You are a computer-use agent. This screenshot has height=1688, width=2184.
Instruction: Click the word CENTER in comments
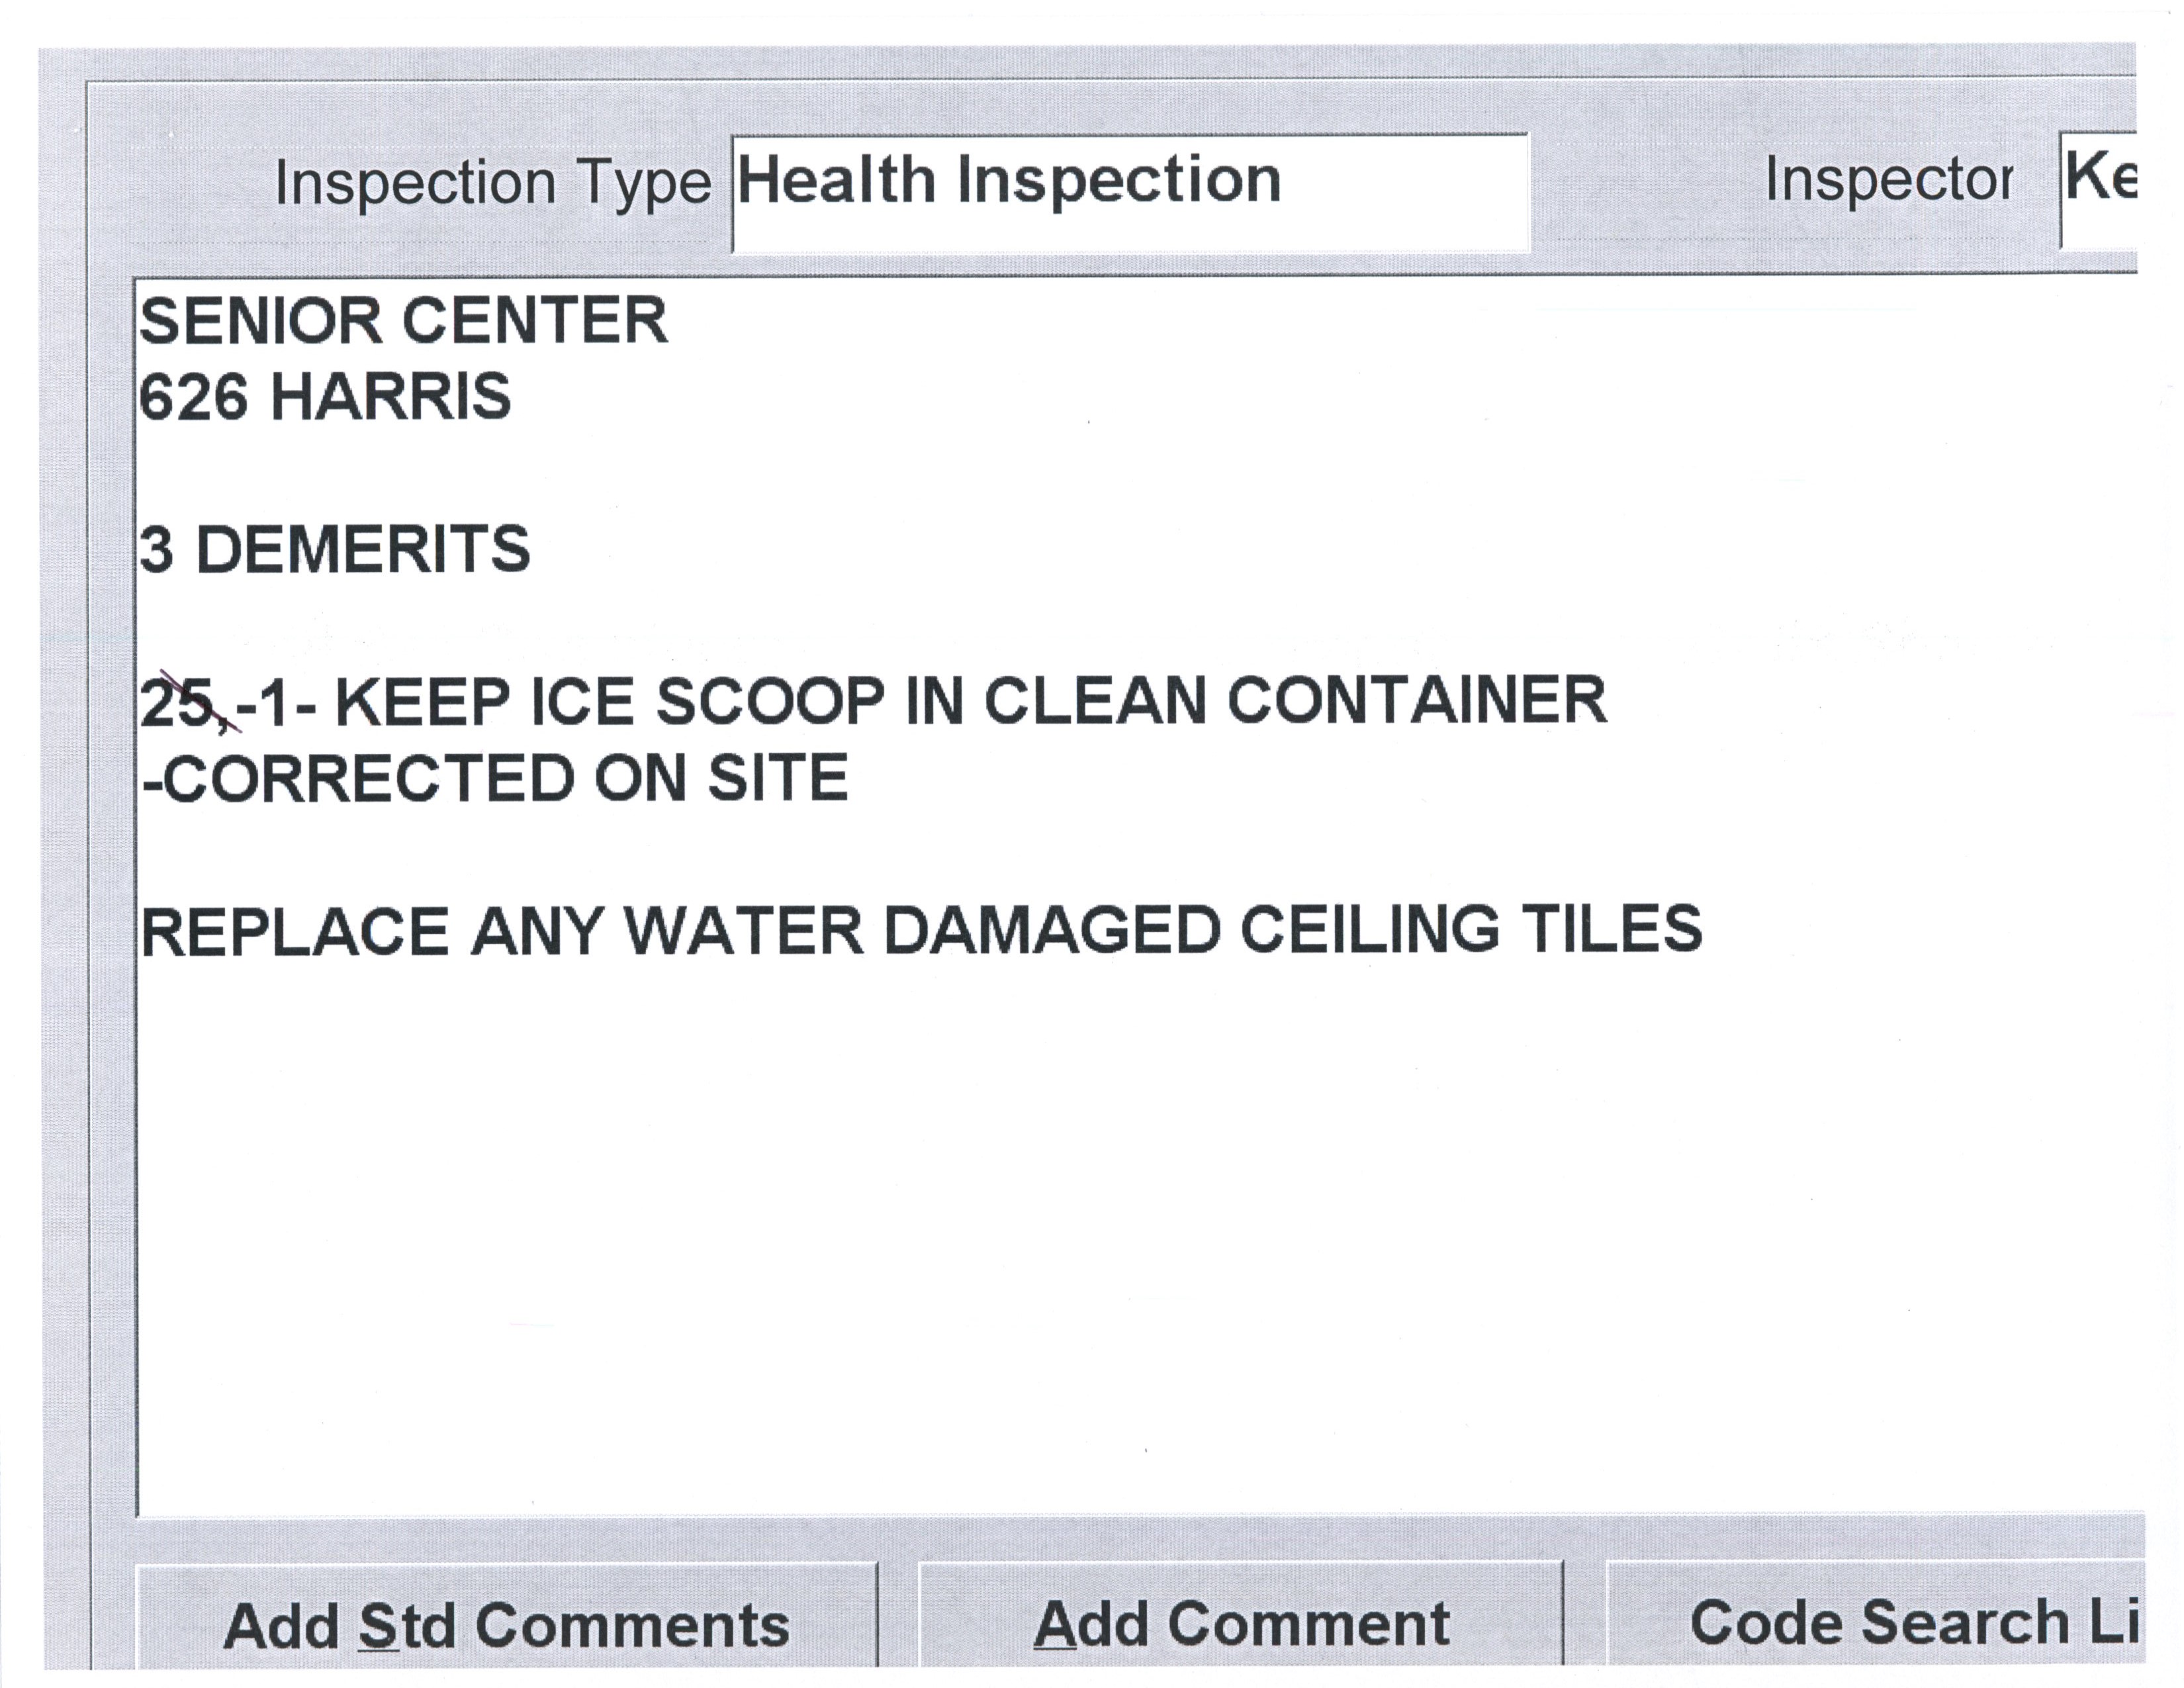pyautogui.click(x=535, y=321)
